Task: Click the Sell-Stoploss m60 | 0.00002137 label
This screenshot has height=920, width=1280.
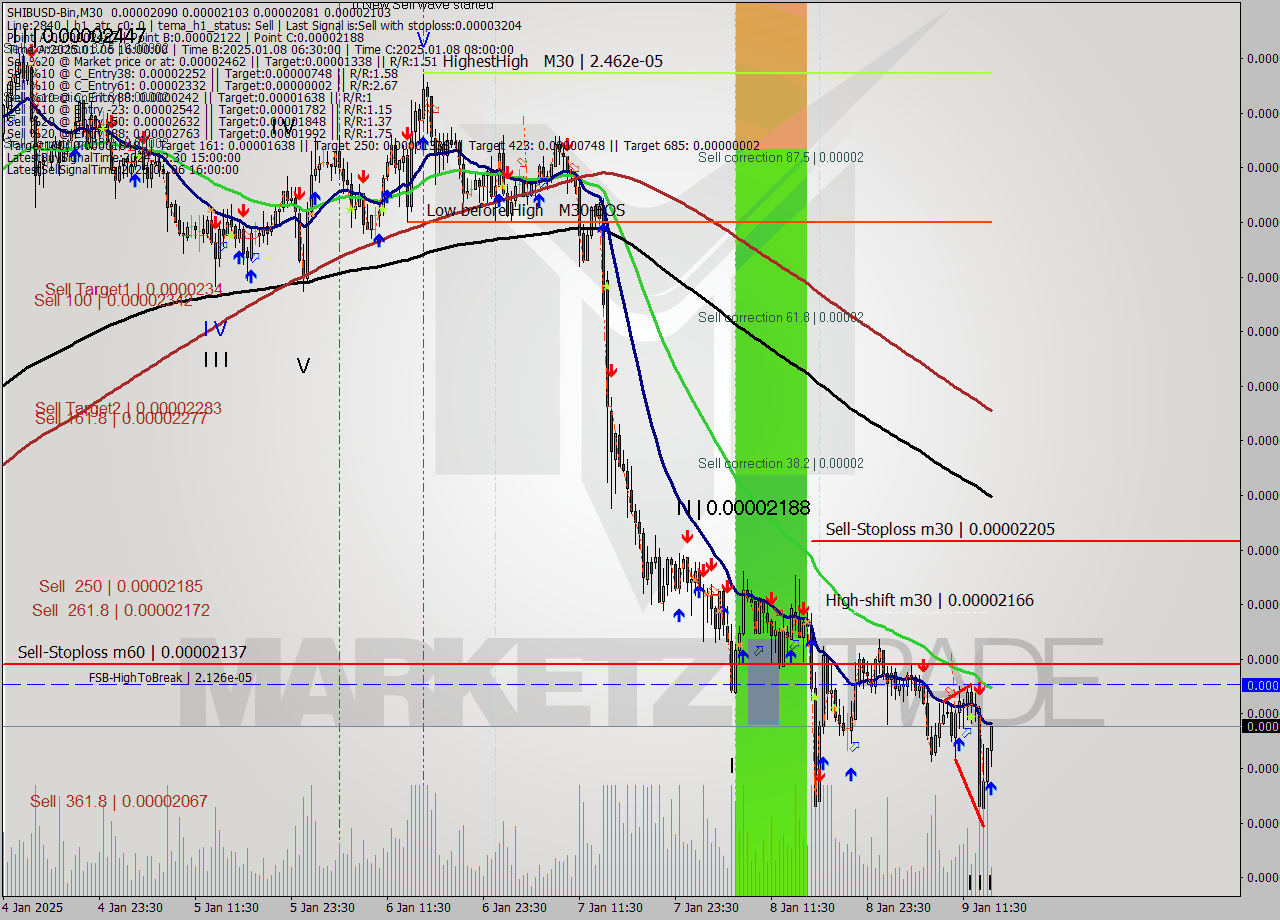Action: pos(132,652)
